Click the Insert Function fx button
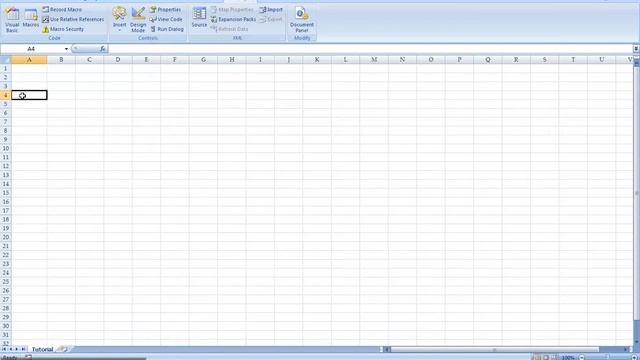 pos(102,49)
